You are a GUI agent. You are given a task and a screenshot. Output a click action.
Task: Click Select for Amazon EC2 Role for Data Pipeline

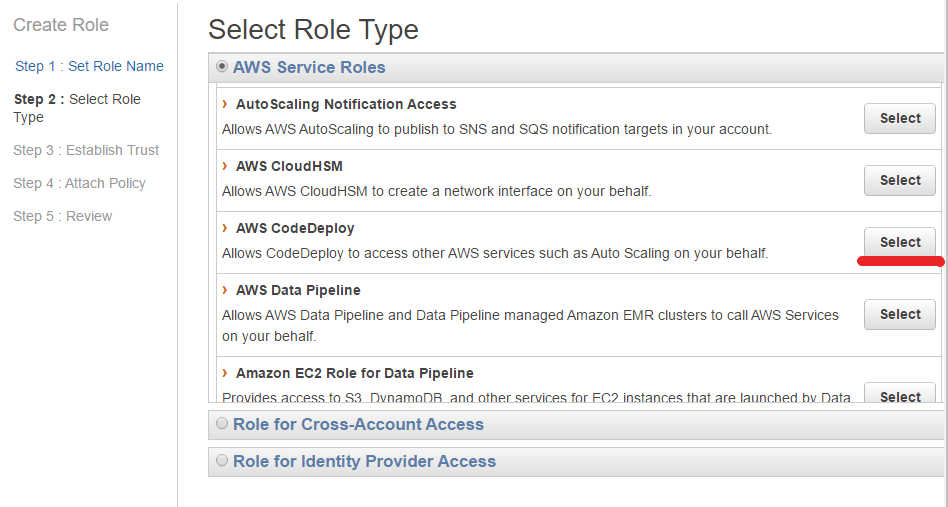(x=900, y=392)
